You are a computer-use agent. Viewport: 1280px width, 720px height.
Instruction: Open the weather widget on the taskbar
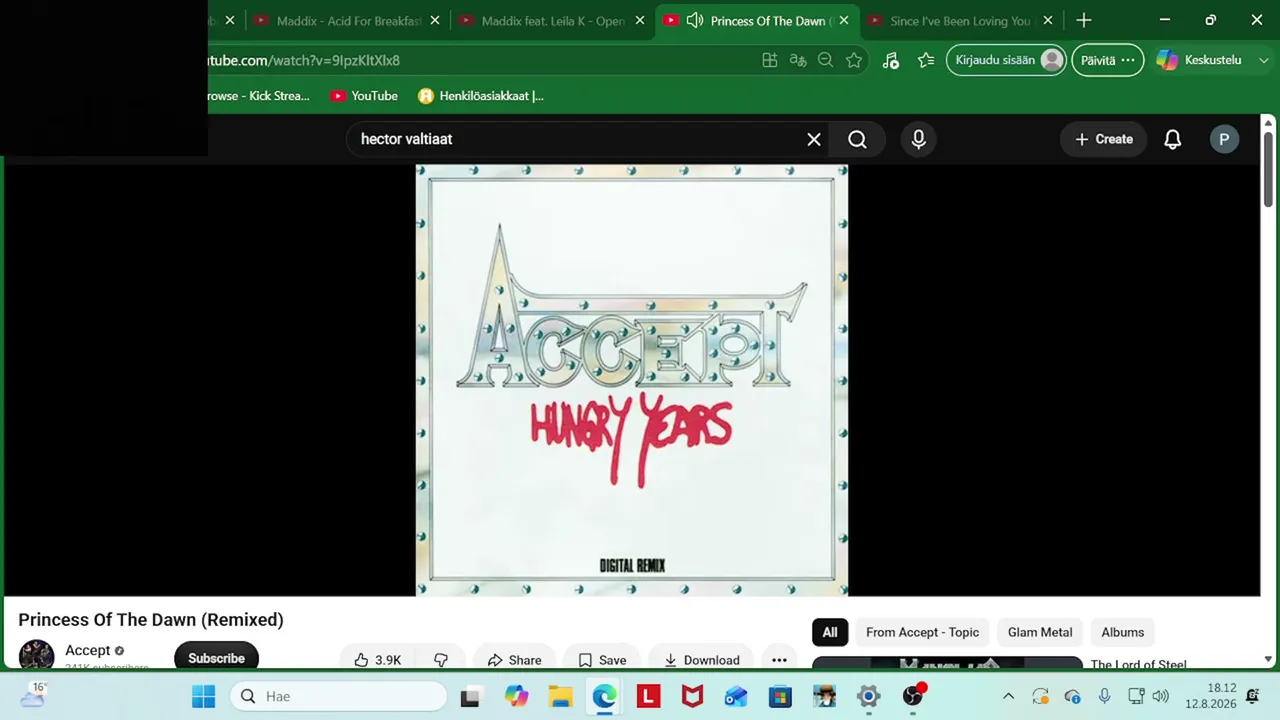pyautogui.click(x=32, y=695)
